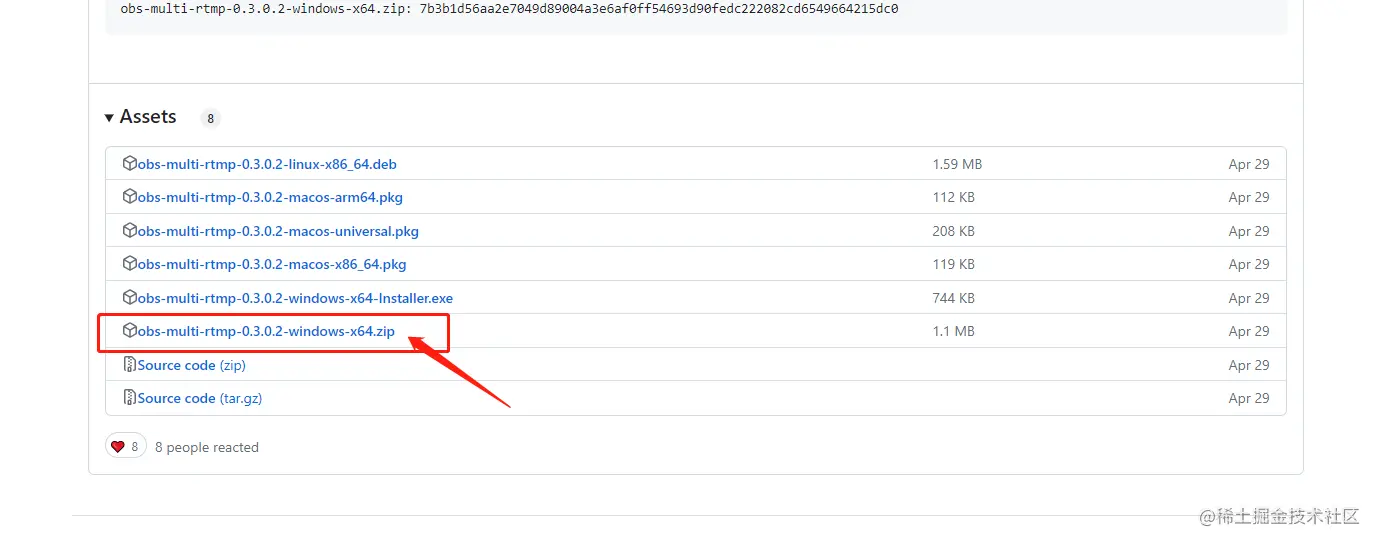Download obs-multi-rtmp-0.3.0.2-macos-universal.pkg
Viewport: 1377px width, 544px height.
click(x=278, y=231)
